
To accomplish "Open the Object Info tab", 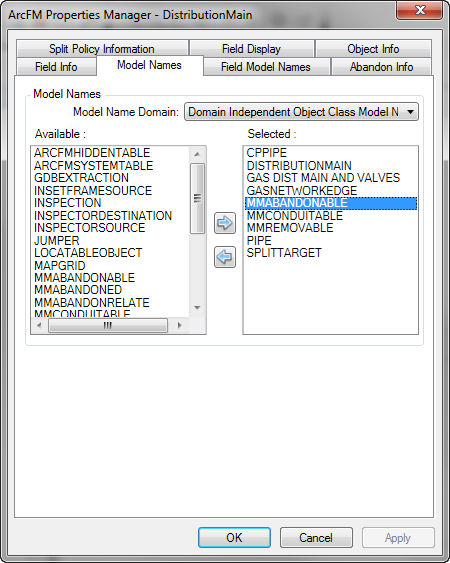I will 373,48.
